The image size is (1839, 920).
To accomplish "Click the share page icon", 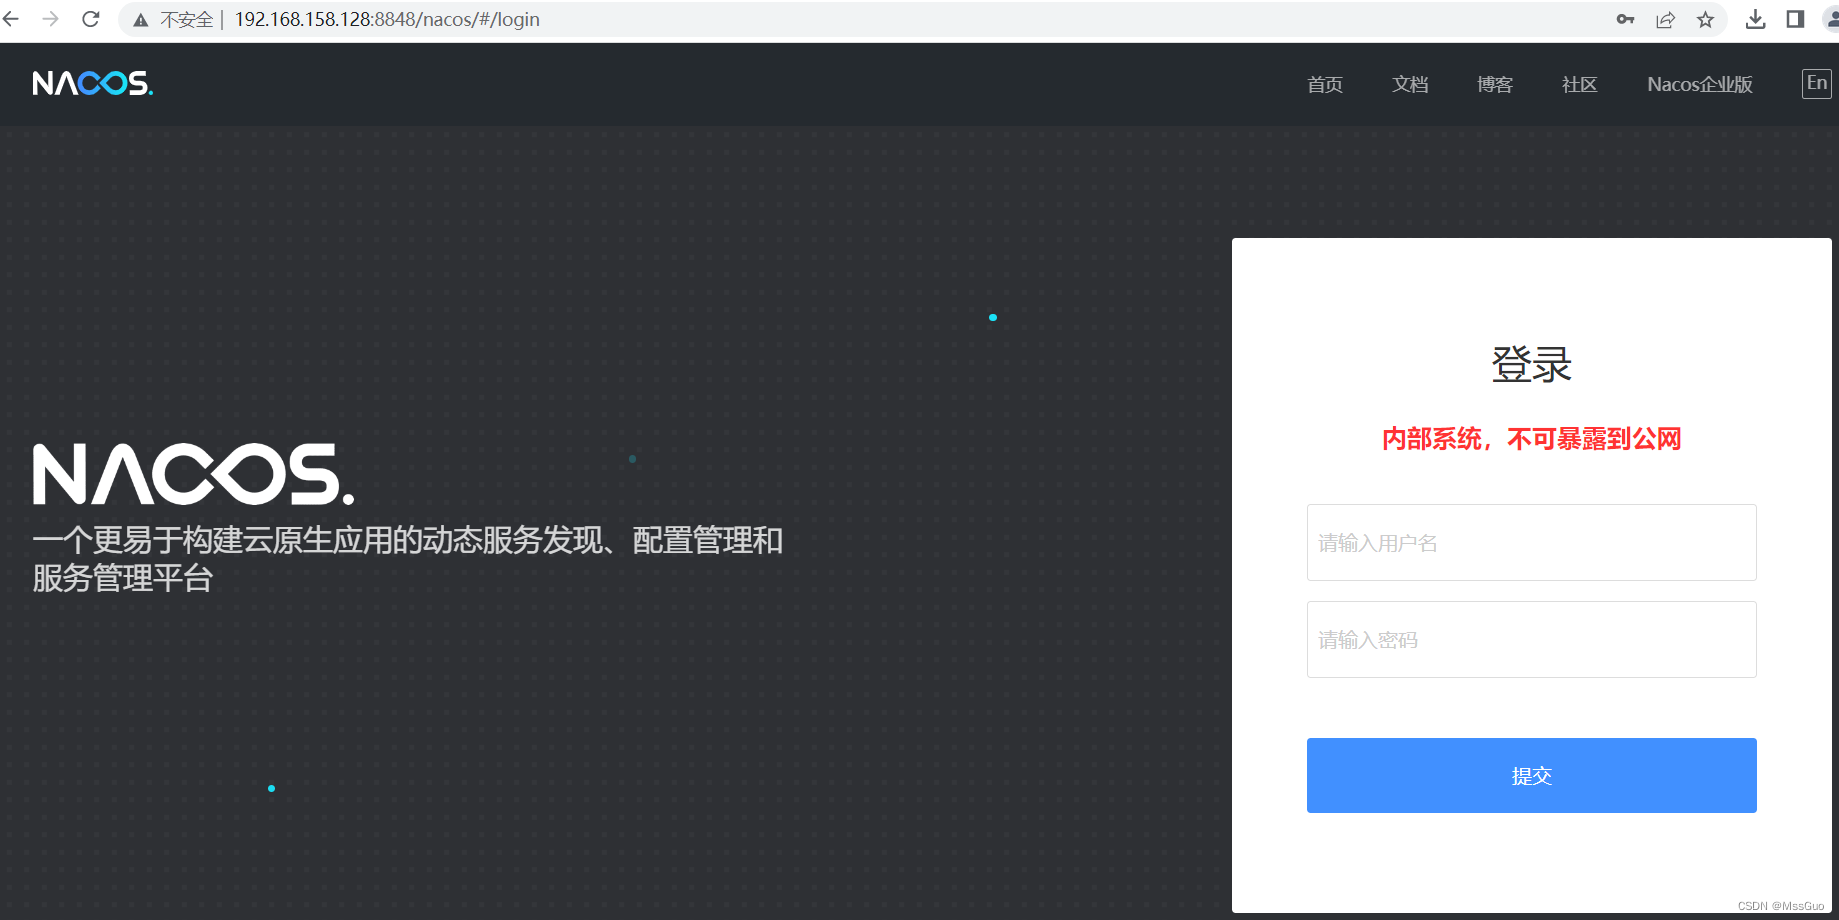I will pyautogui.click(x=1665, y=19).
